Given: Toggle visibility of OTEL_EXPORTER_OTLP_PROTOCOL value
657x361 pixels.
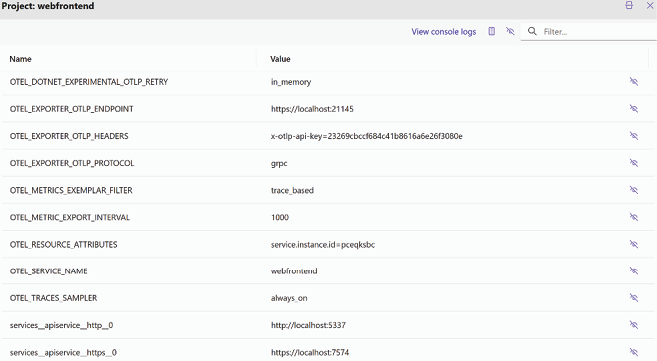Looking at the screenshot, I should tap(634, 162).
